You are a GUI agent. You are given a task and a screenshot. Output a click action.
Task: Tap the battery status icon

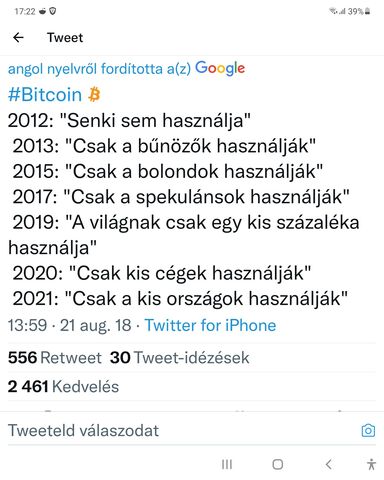(367, 12)
